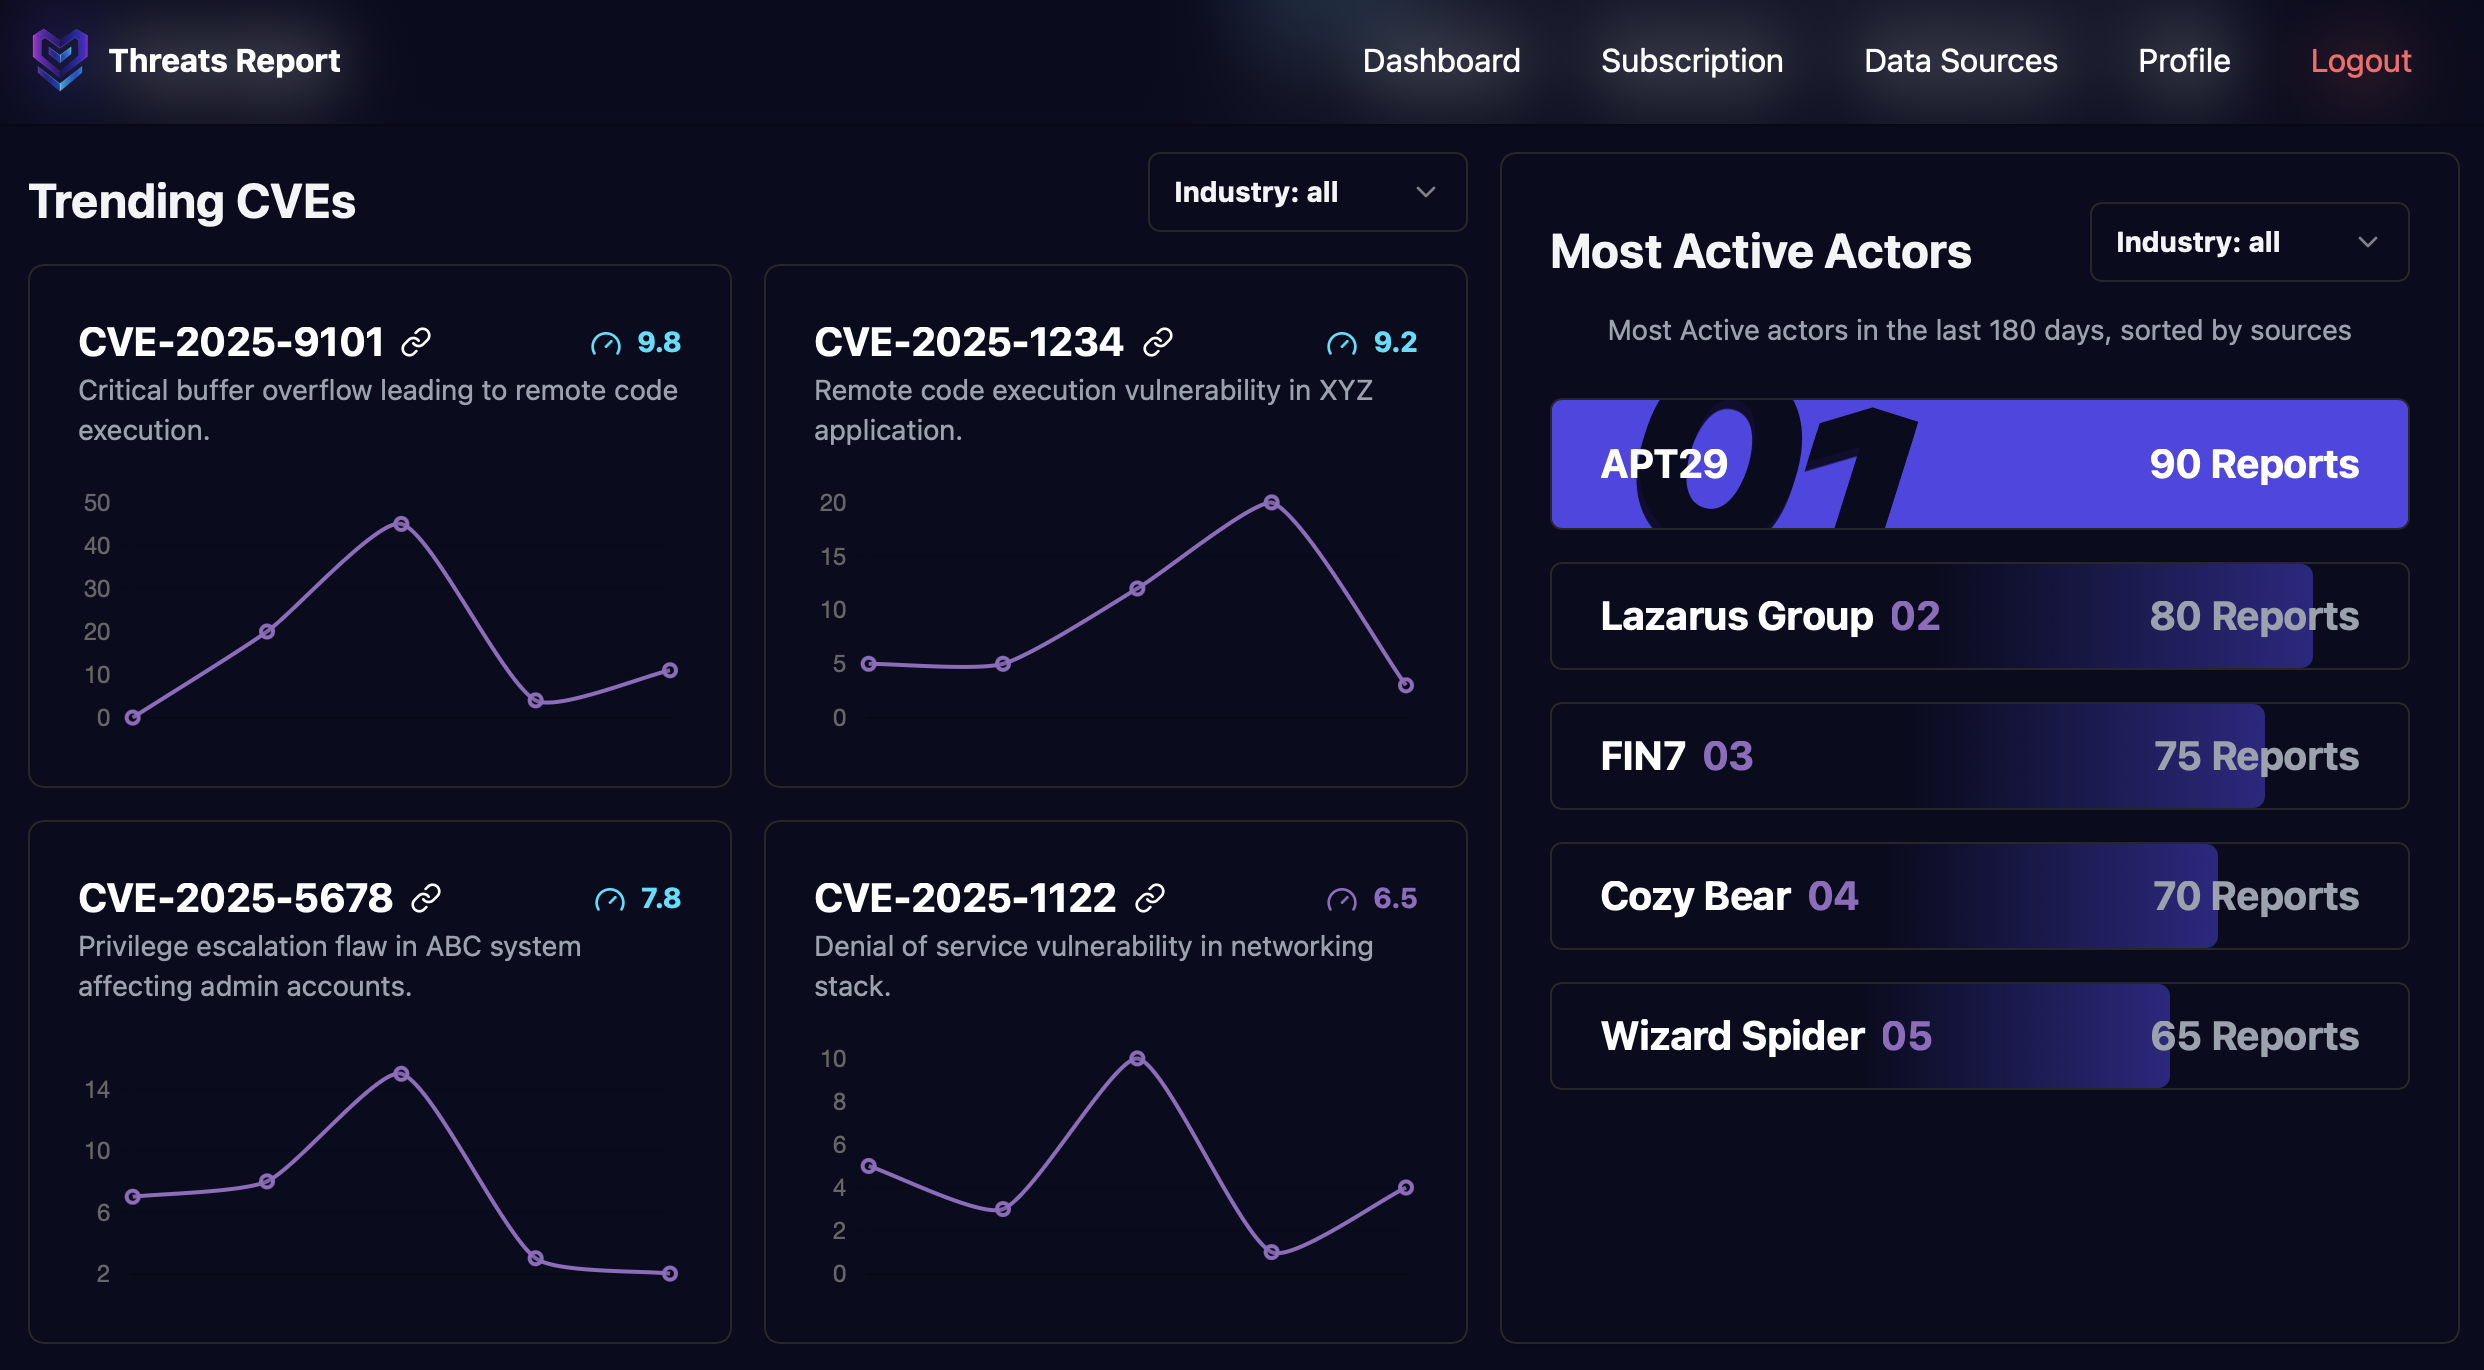Expand the Trending CVEs Industry dropdown

tap(1306, 192)
